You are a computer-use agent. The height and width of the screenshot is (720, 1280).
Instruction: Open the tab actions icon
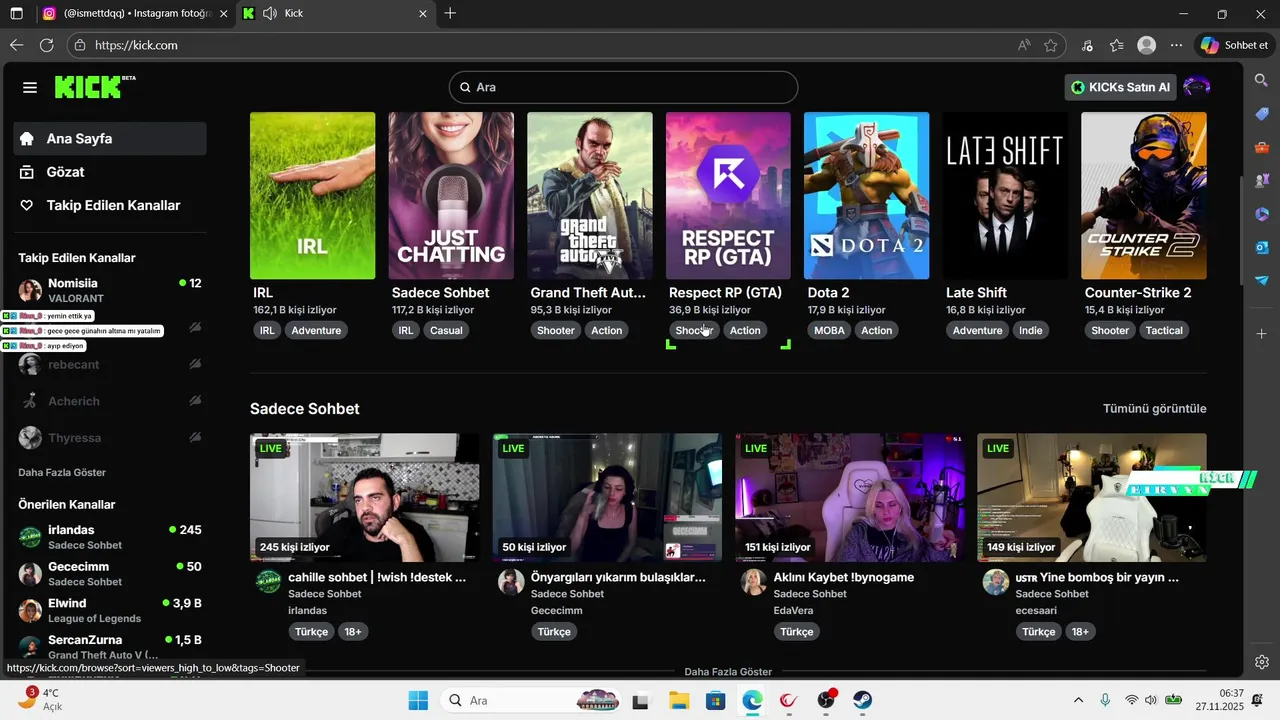coord(16,14)
